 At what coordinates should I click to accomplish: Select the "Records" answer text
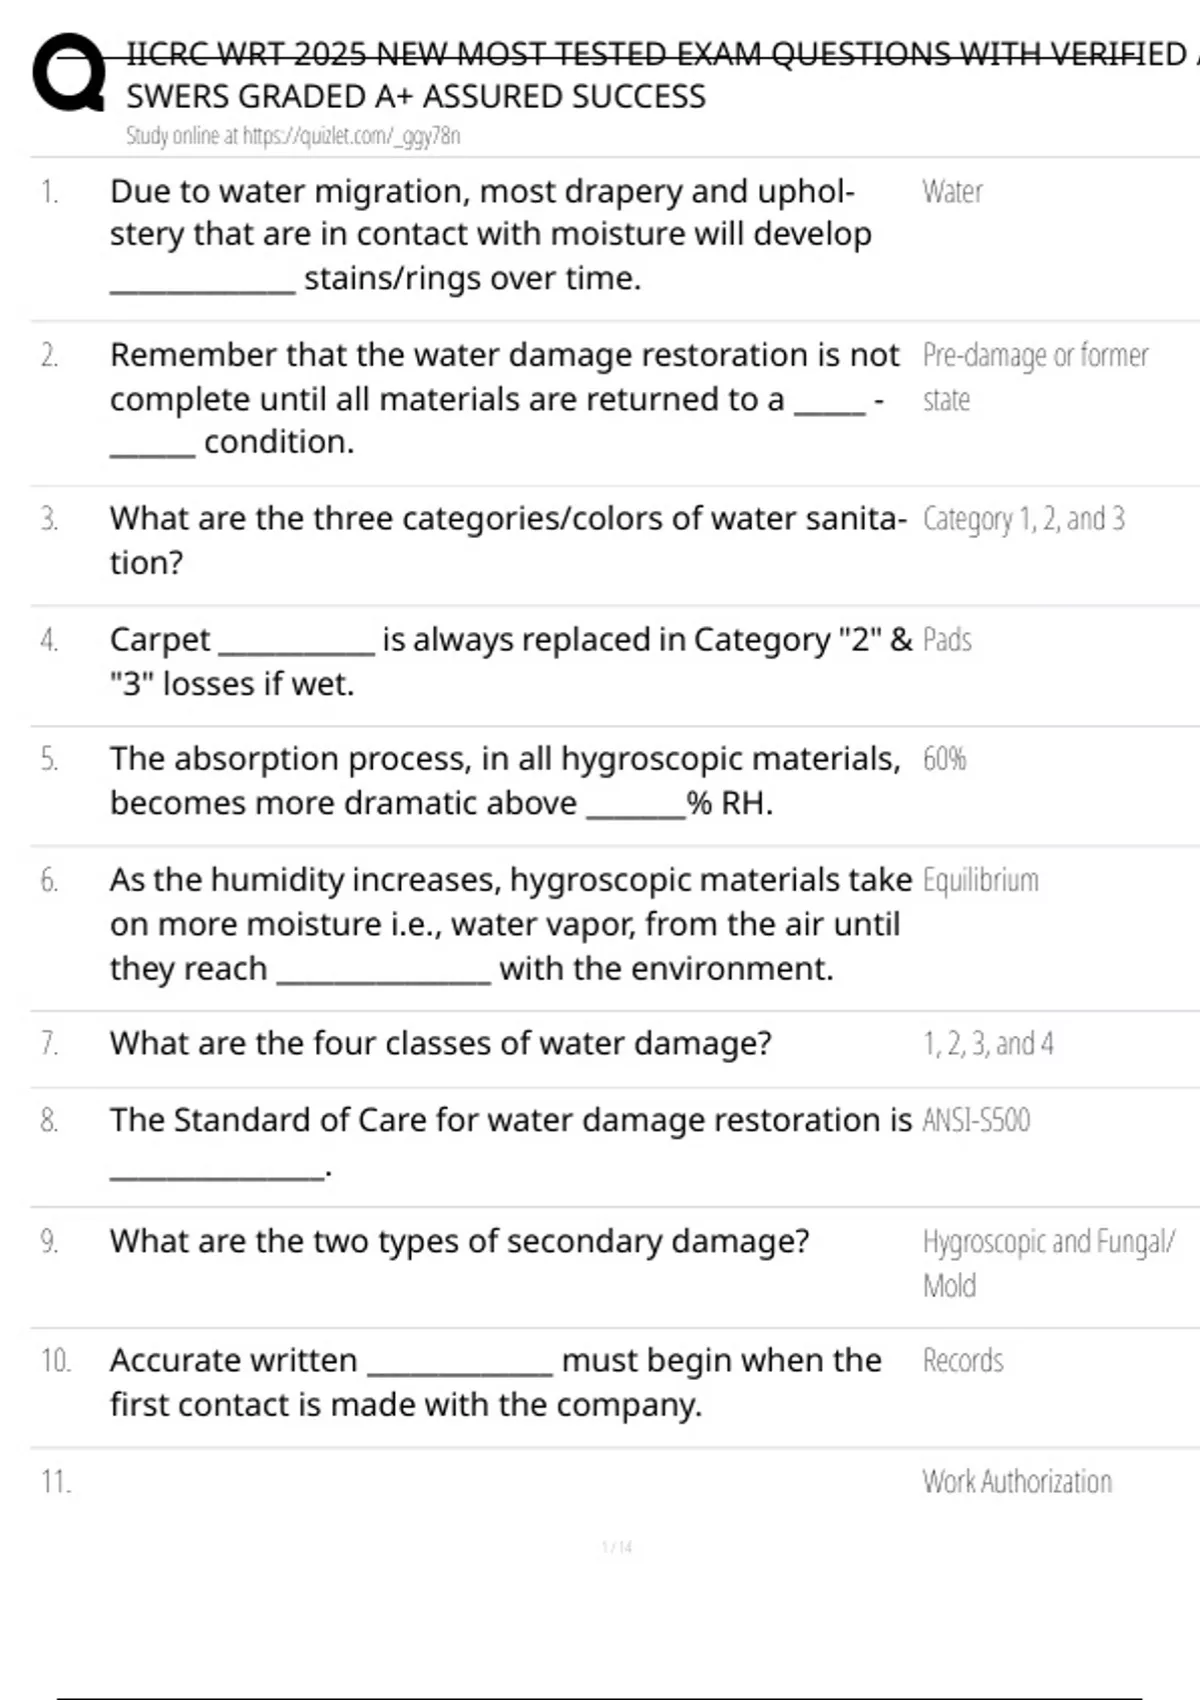pyautogui.click(x=962, y=1361)
